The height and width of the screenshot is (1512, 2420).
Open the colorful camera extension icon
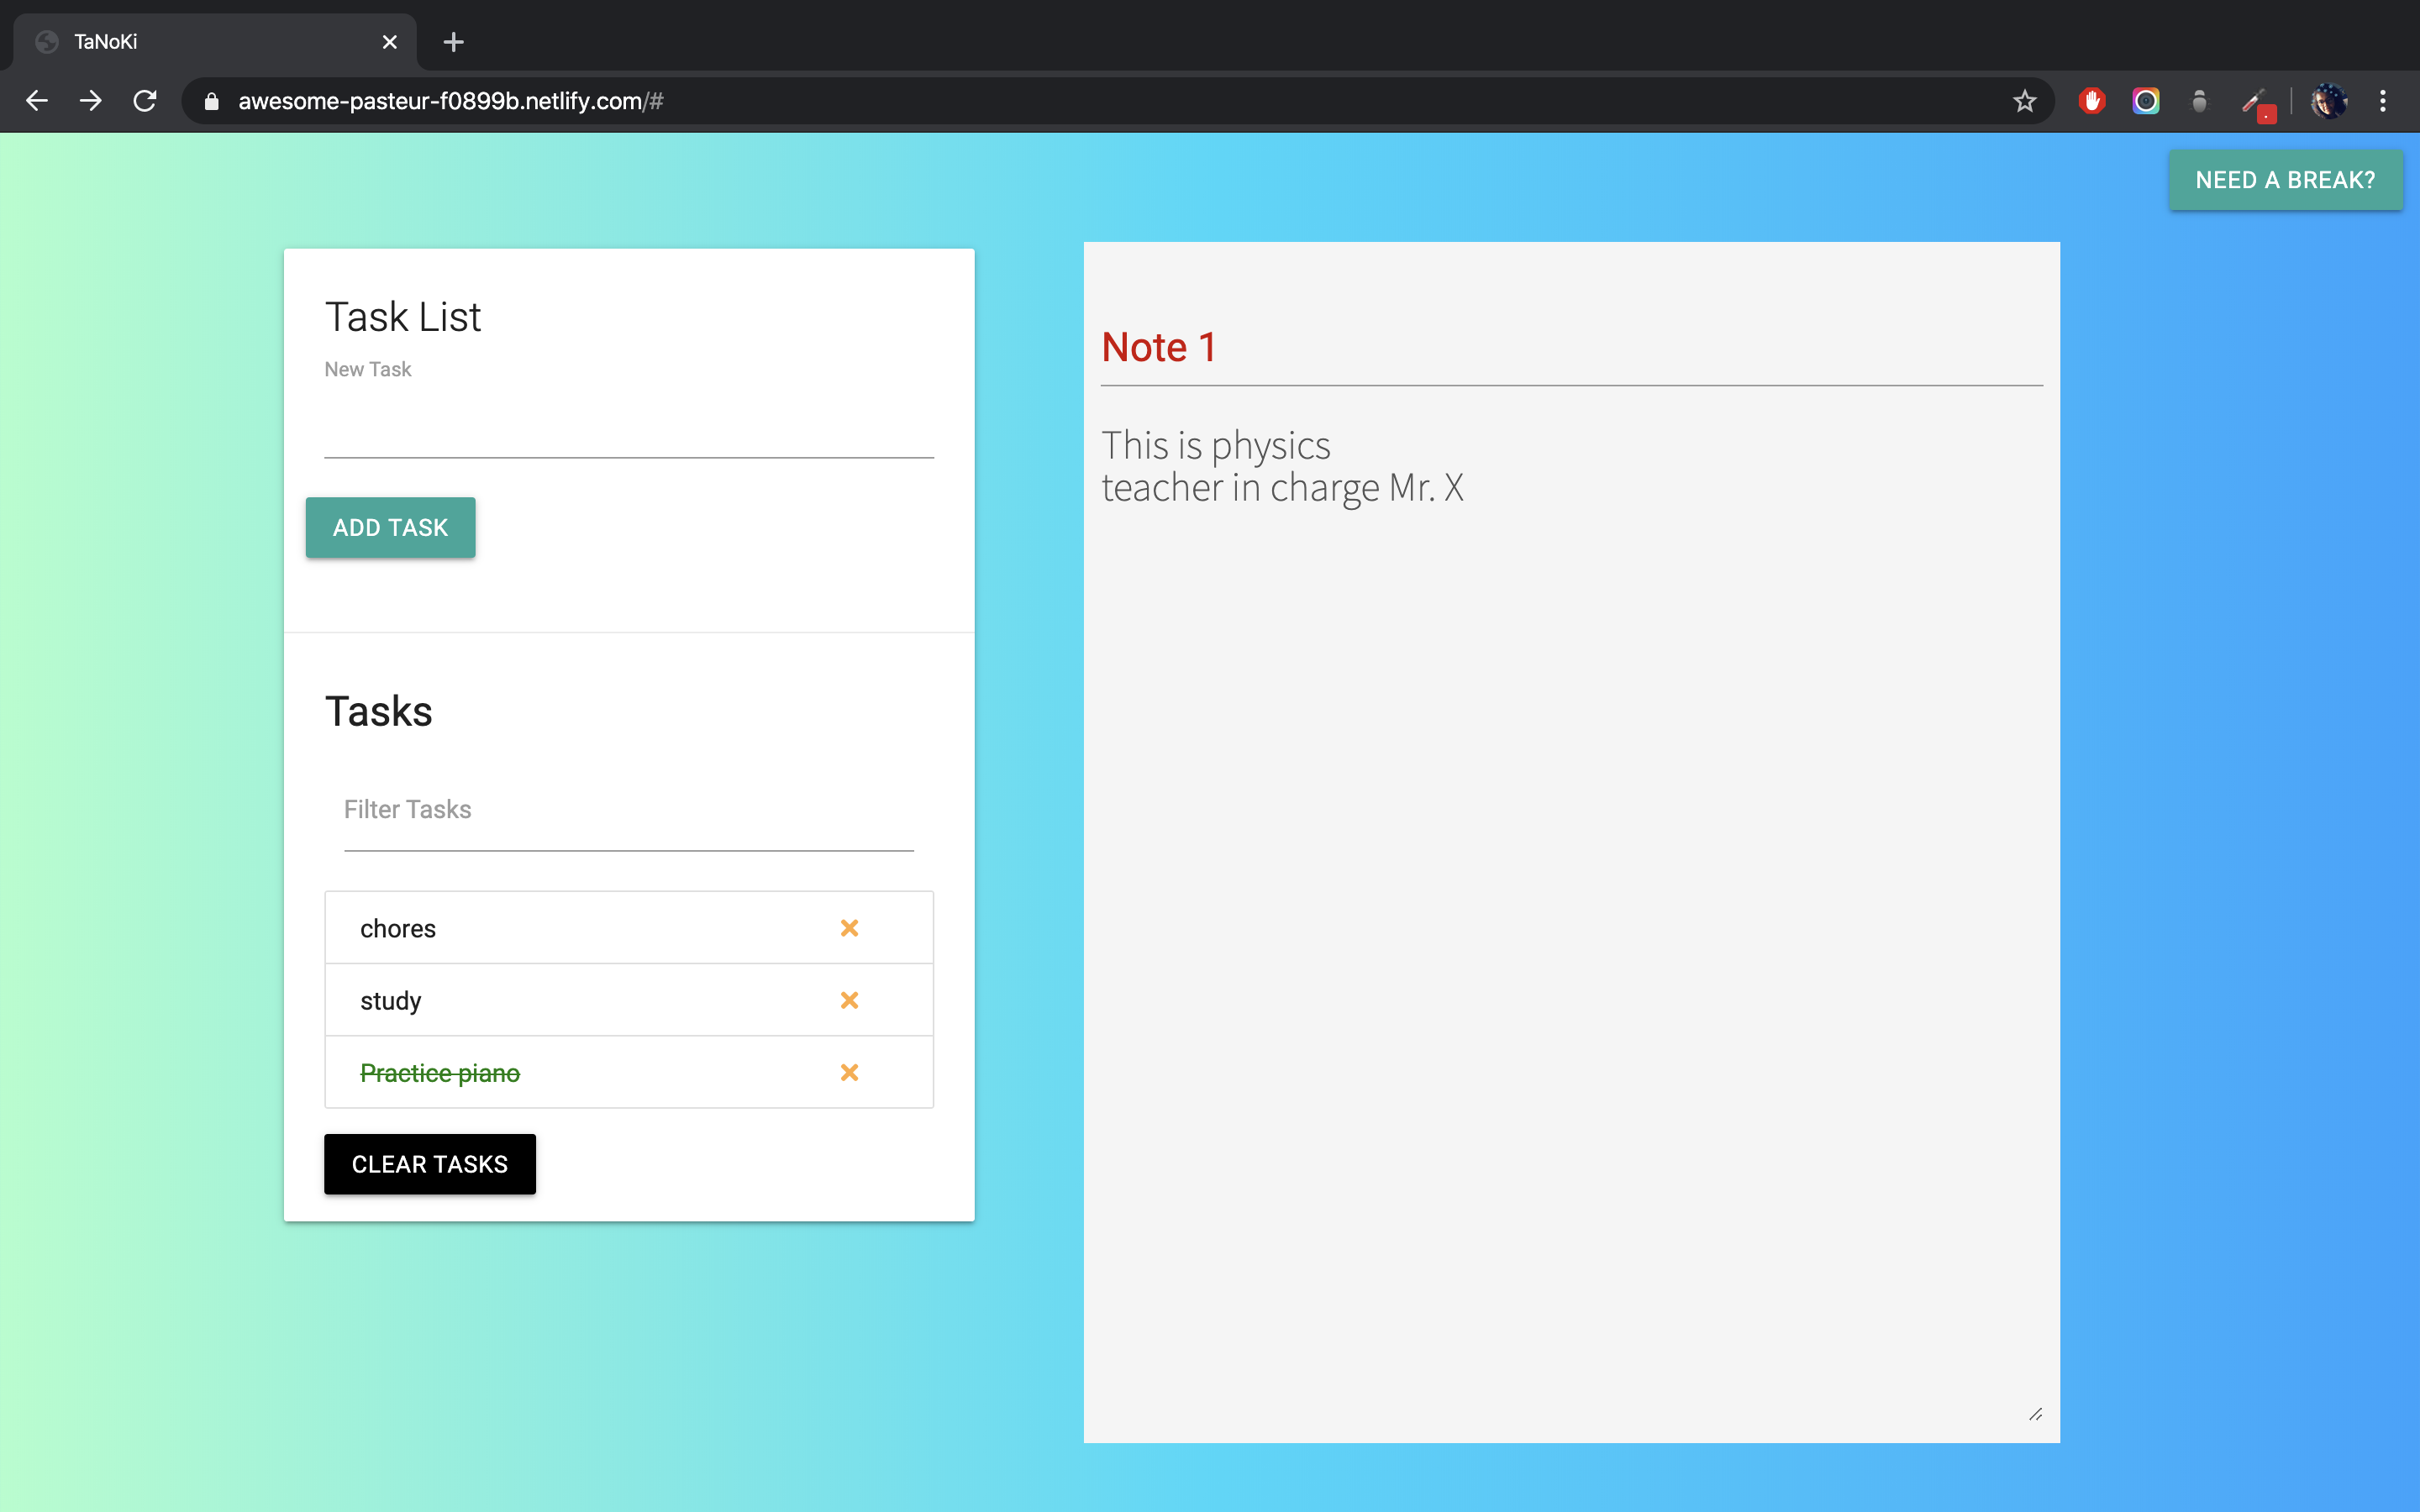coord(2145,101)
